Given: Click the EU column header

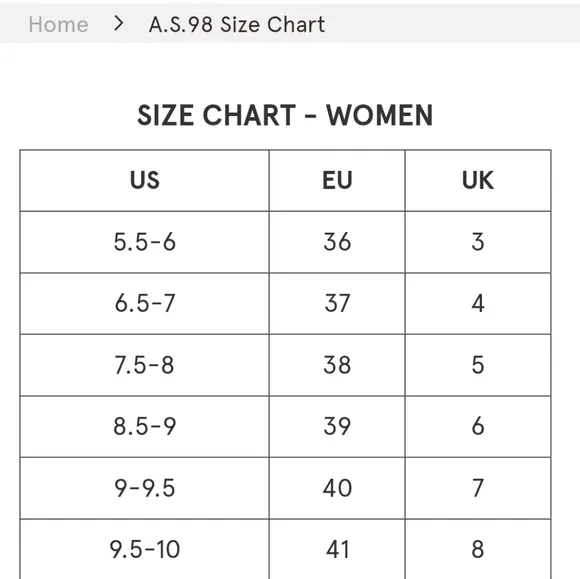Looking at the screenshot, I should [337, 181].
